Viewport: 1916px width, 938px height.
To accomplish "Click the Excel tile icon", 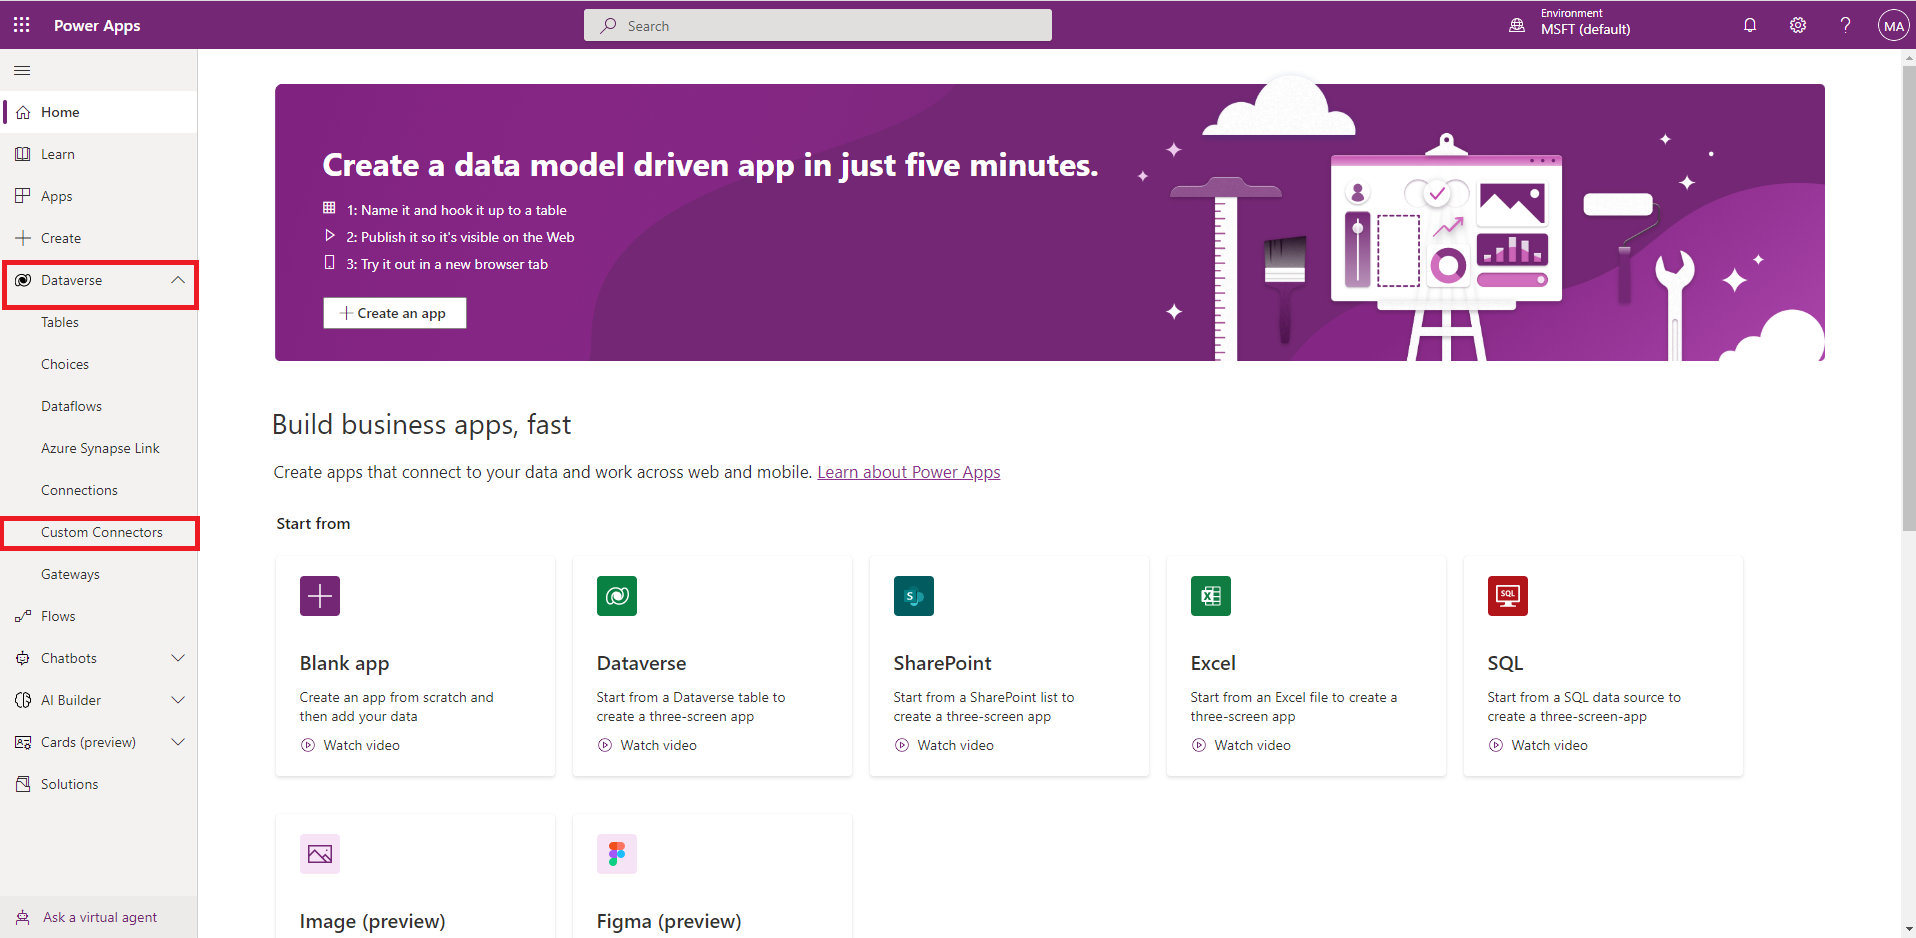I will click(x=1210, y=596).
